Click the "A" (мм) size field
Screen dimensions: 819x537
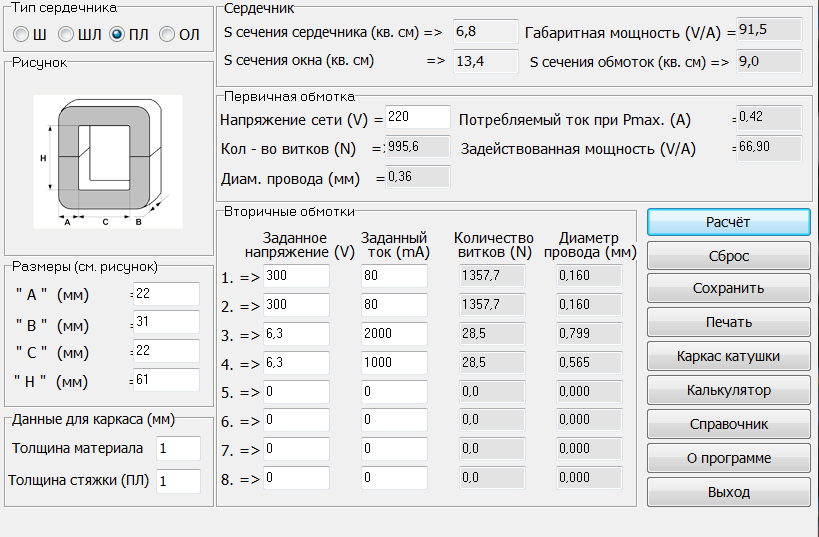(x=167, y=294)
